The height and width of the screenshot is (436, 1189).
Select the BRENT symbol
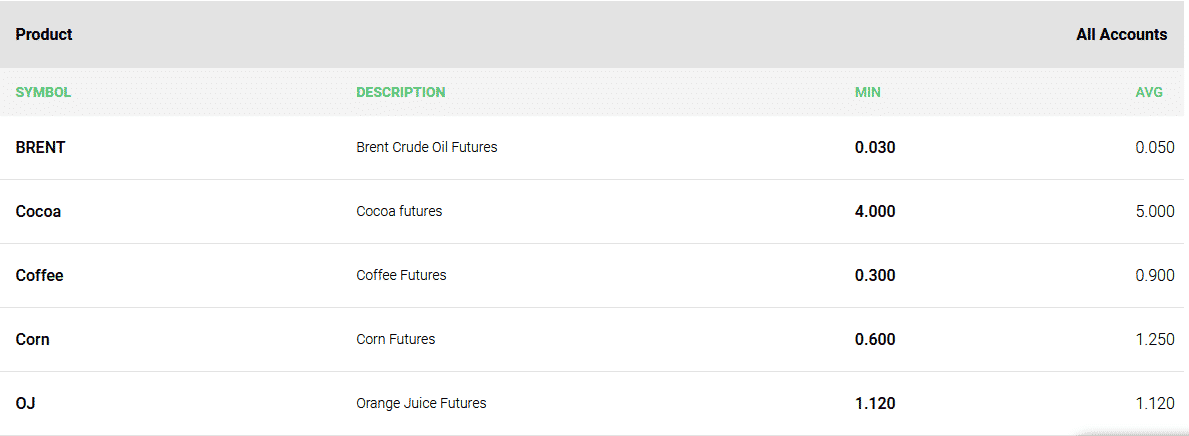[x=40, y=147]
